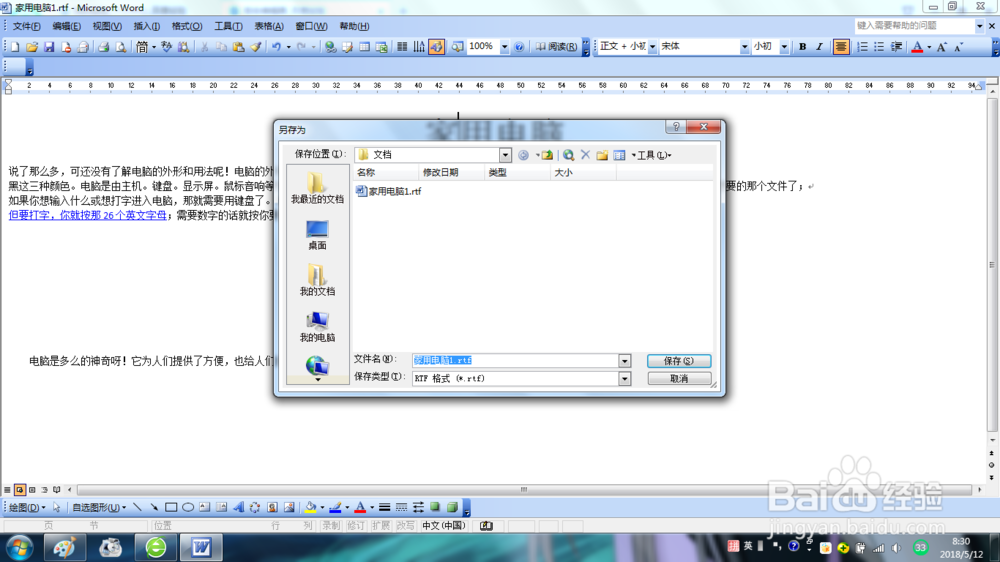Open the 编辑 menu
This screenshot has width=1000, height=562.
[x=66, y=26]
